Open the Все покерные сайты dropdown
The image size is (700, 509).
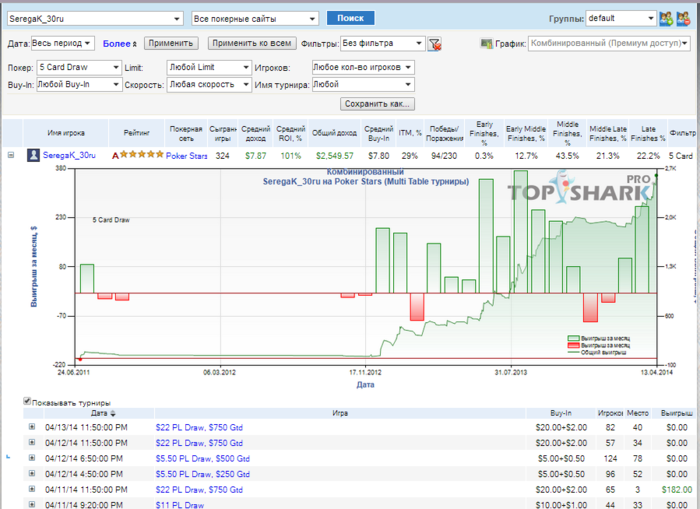point(255,19)
